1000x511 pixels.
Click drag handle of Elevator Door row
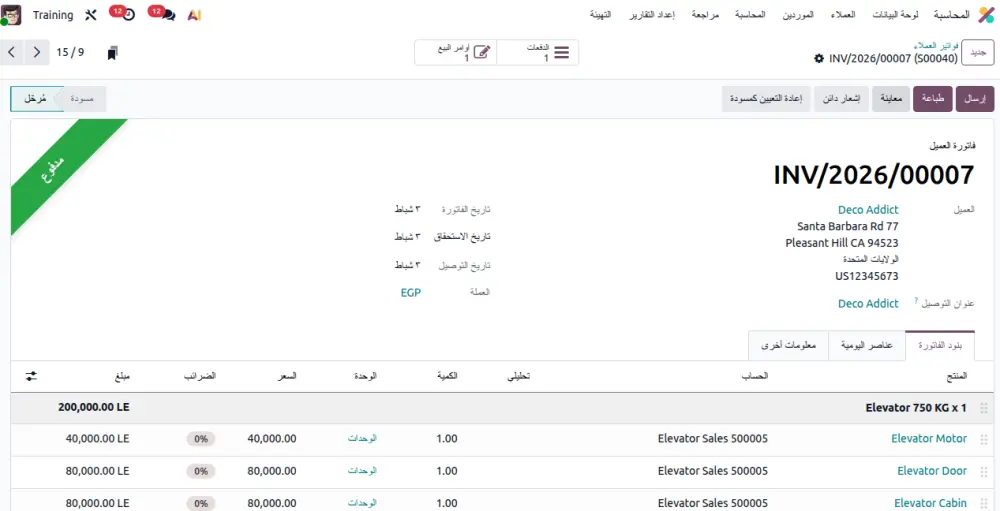click(x=983, y=471)
